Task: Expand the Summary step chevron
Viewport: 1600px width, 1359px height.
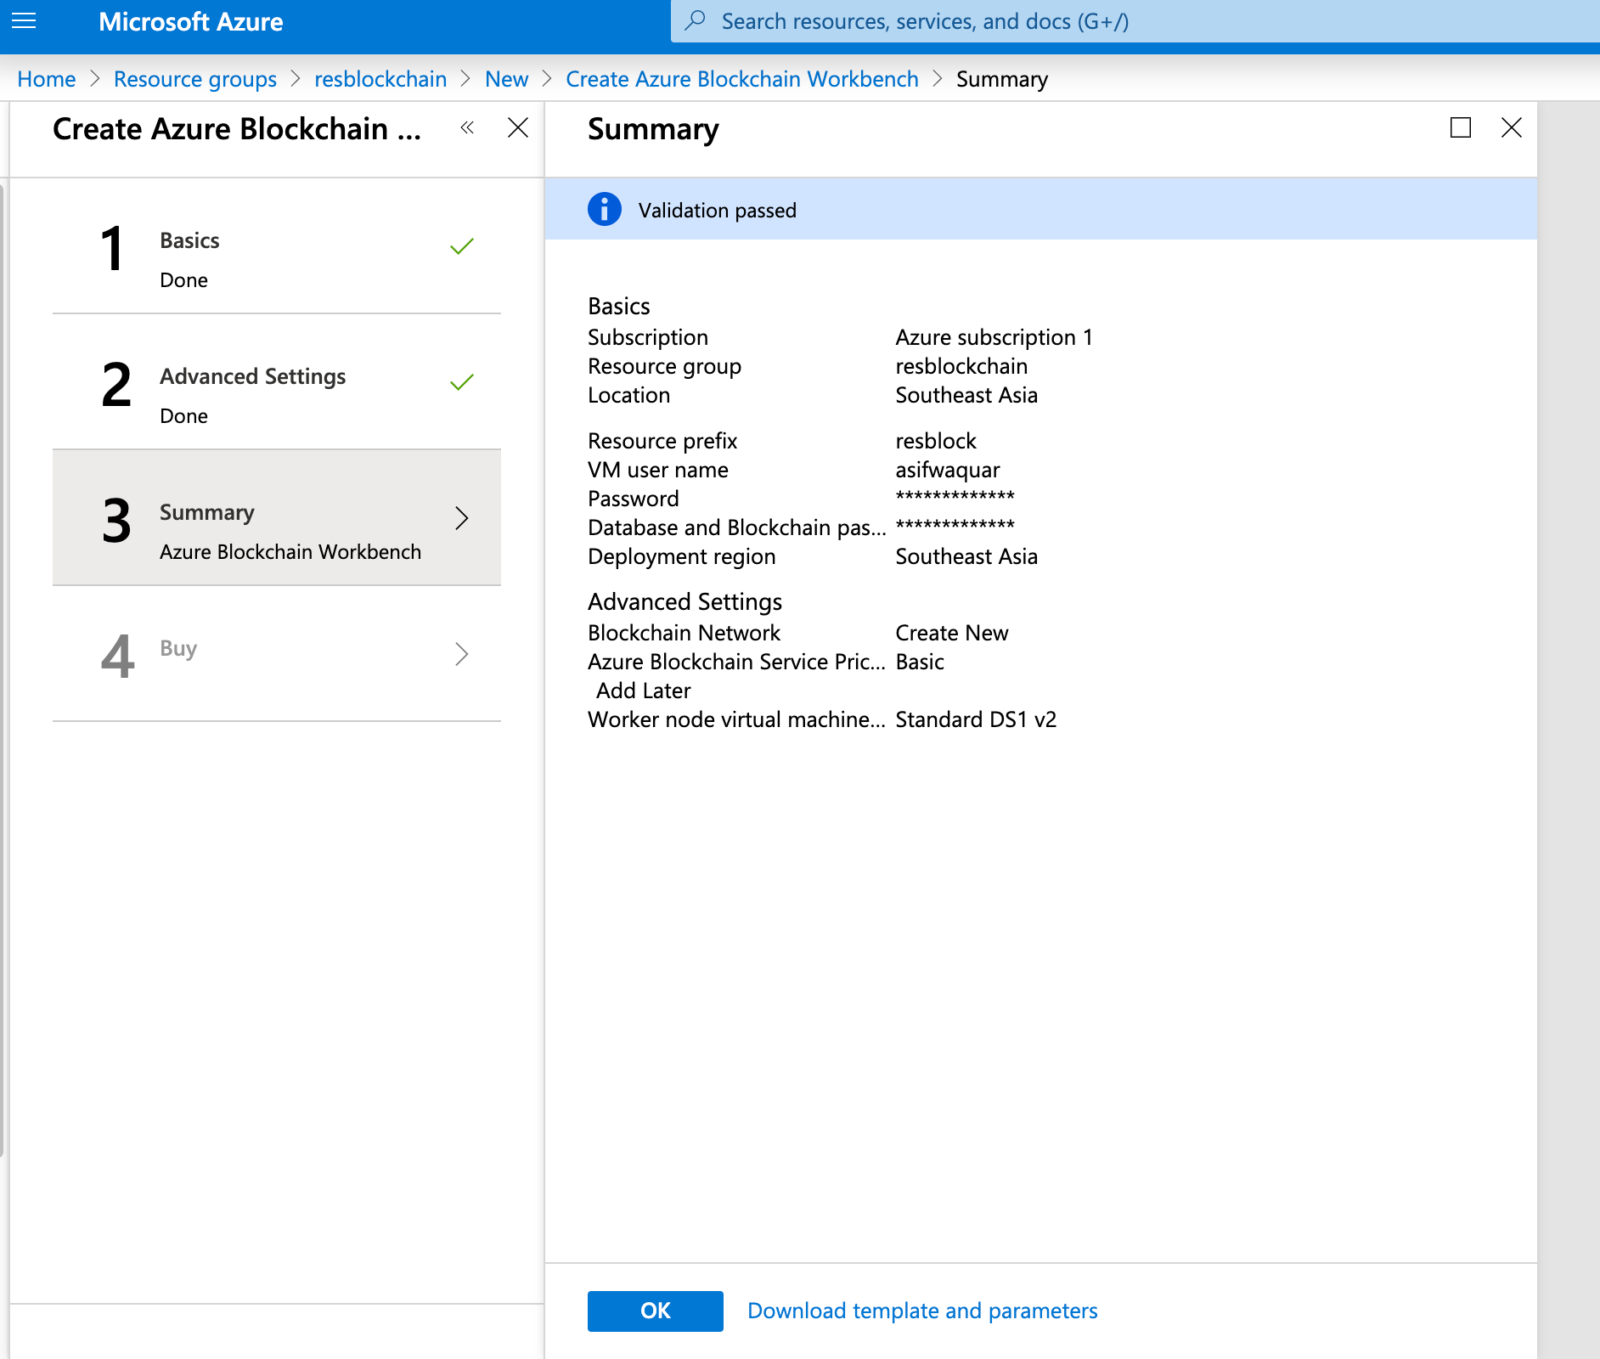Action: point(461,518)
